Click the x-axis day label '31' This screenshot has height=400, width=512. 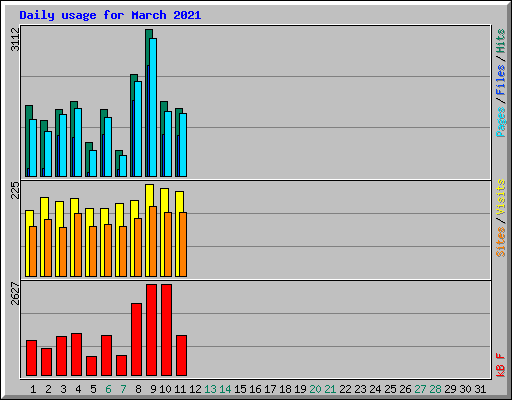point(480,389)
